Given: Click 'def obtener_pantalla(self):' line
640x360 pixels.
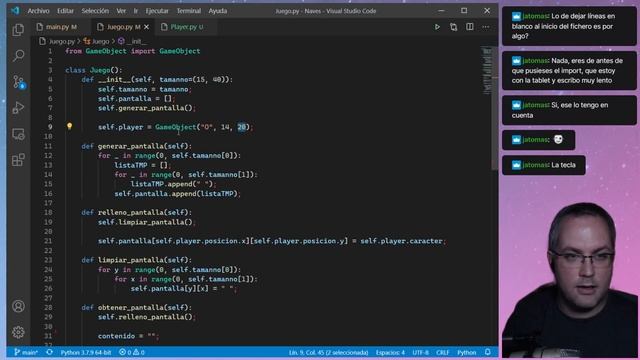Looking at the screenshot, I should point(136,307).
